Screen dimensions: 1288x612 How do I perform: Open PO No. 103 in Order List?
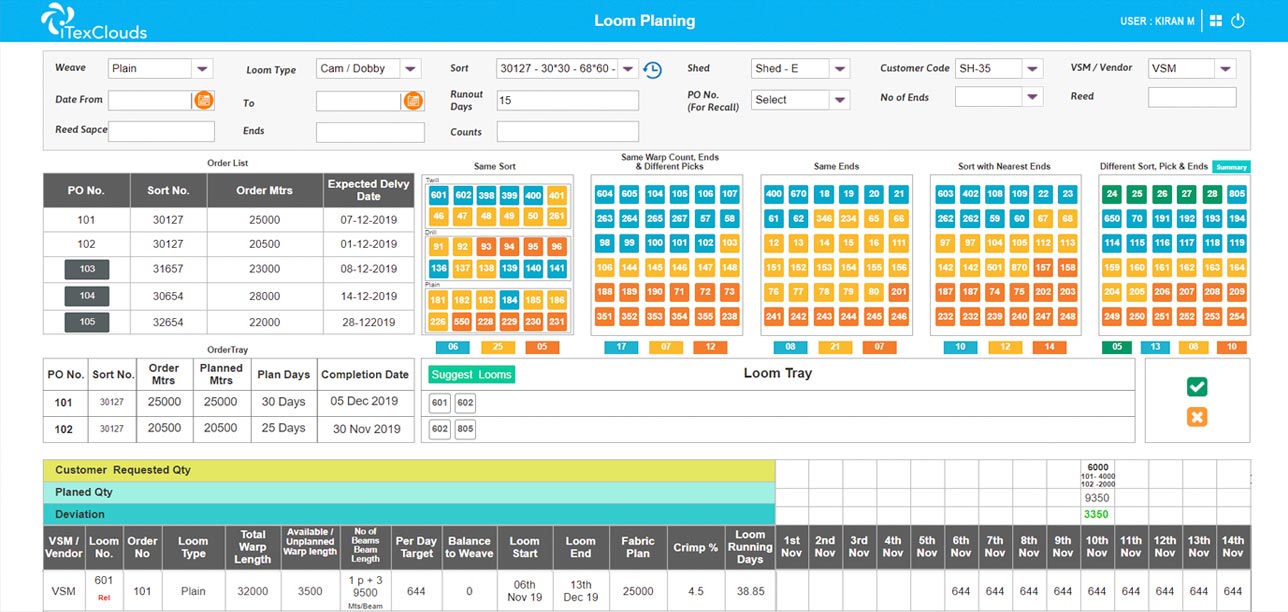pyautogui.click(x=87, y=270)
